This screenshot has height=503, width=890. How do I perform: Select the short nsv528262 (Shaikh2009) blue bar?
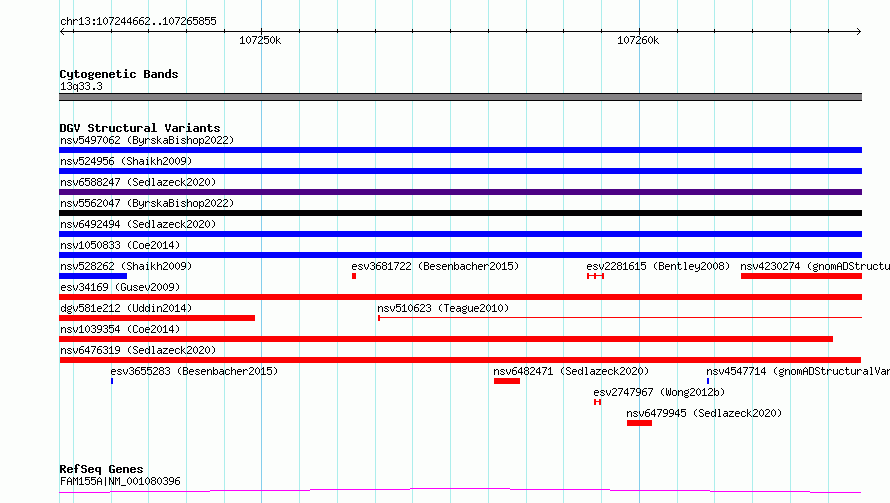click(x=93, y=276)
